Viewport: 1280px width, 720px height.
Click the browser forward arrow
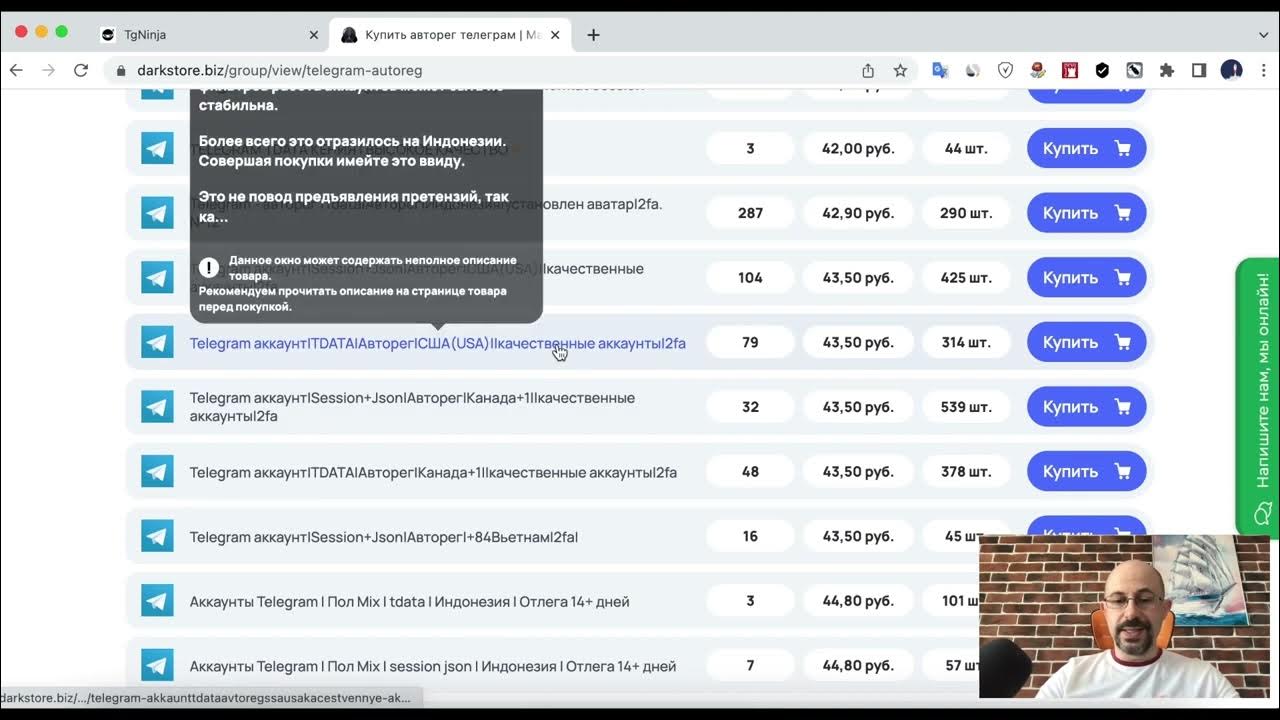point(48,70)
